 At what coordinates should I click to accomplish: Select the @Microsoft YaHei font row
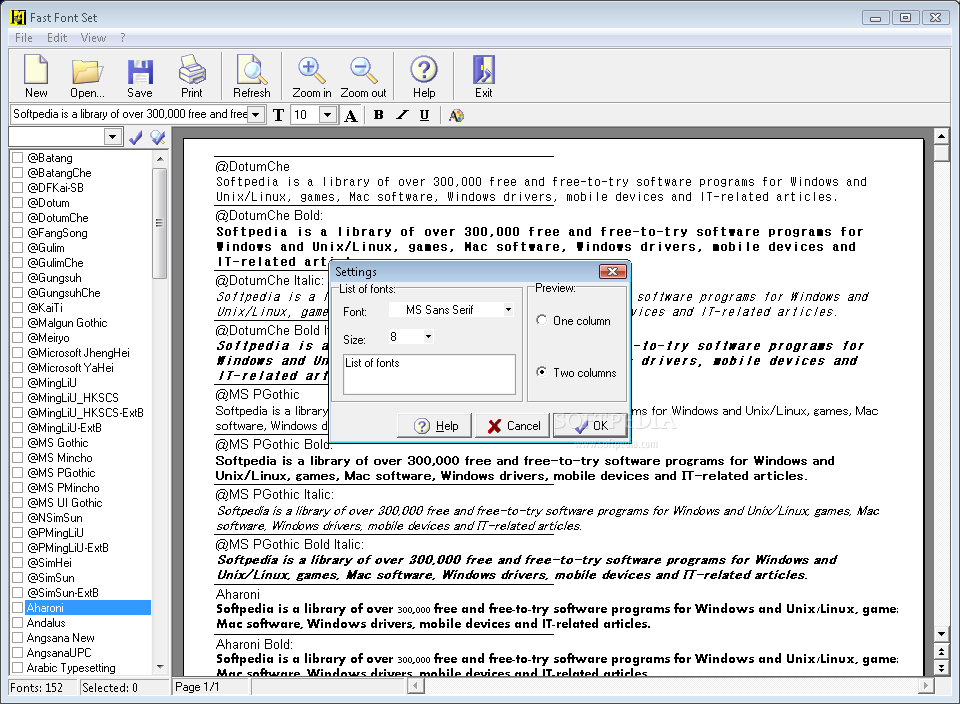(x=70, y=368)
